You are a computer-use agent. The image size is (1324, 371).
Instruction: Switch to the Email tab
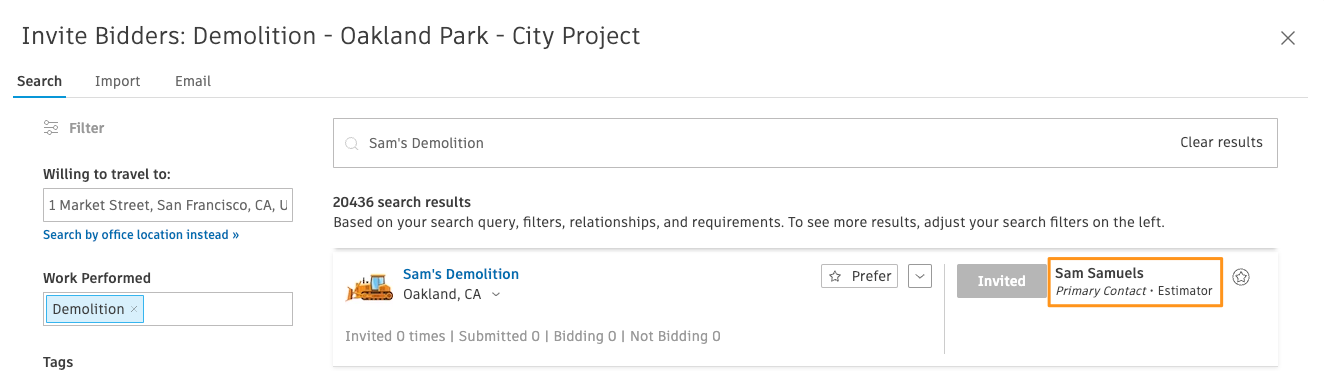click(193, 81)
